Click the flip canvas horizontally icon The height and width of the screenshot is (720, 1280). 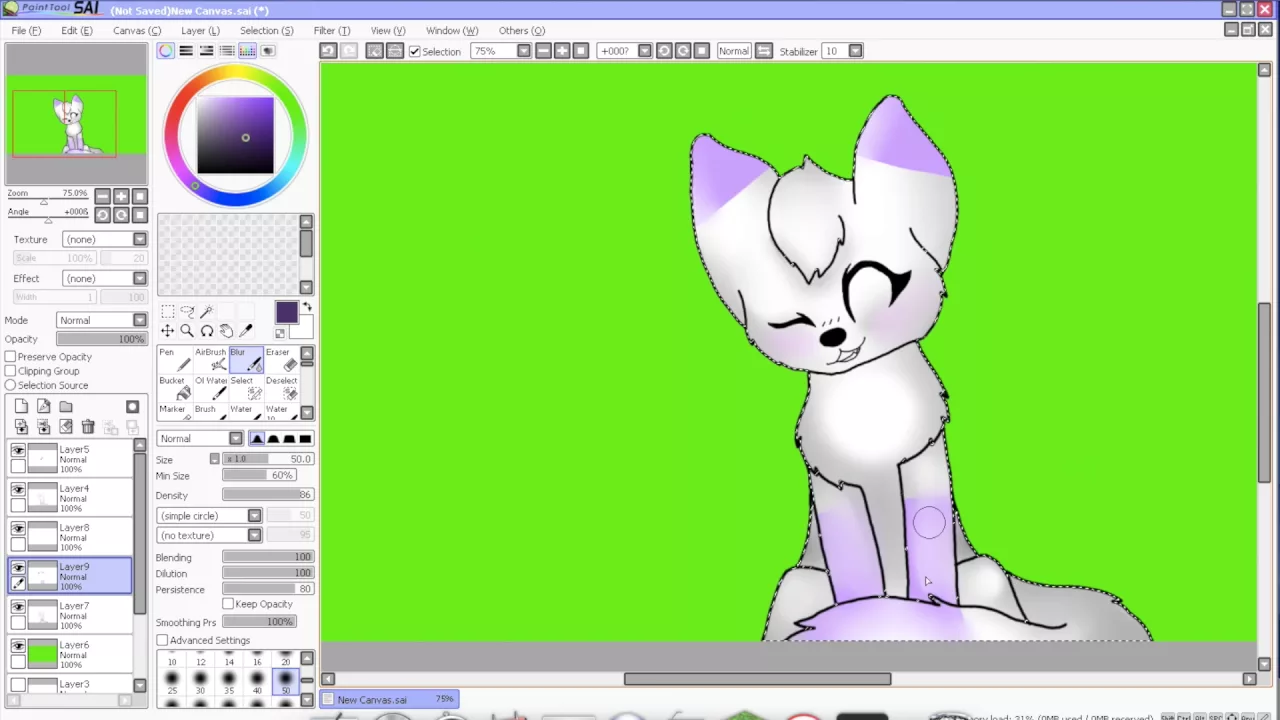coord(763,51)
